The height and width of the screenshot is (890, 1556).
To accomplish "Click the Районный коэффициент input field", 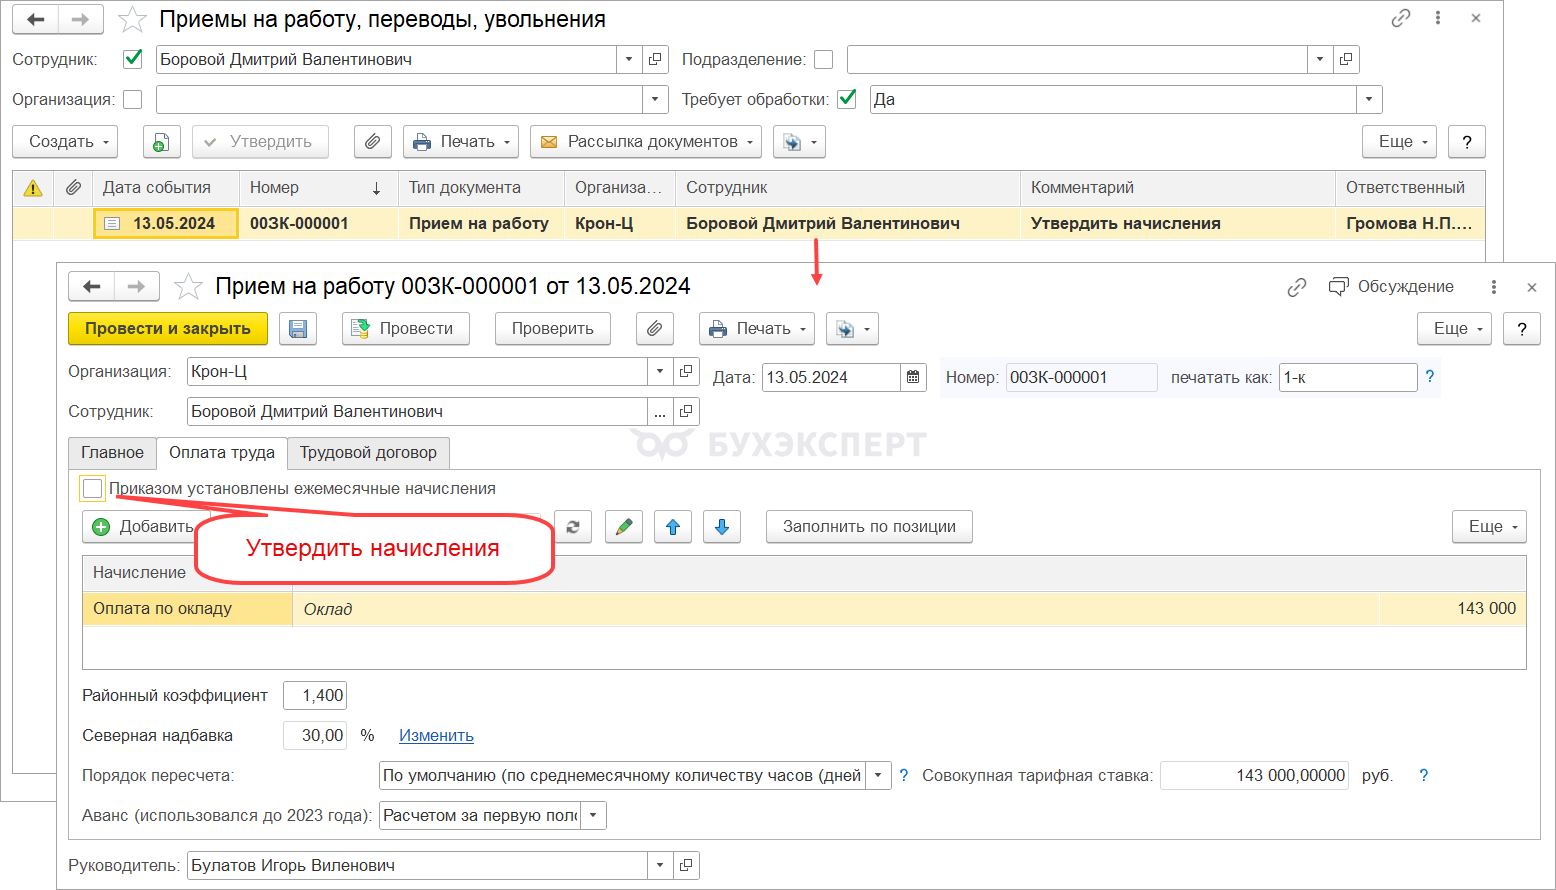I will click(315, 695).
